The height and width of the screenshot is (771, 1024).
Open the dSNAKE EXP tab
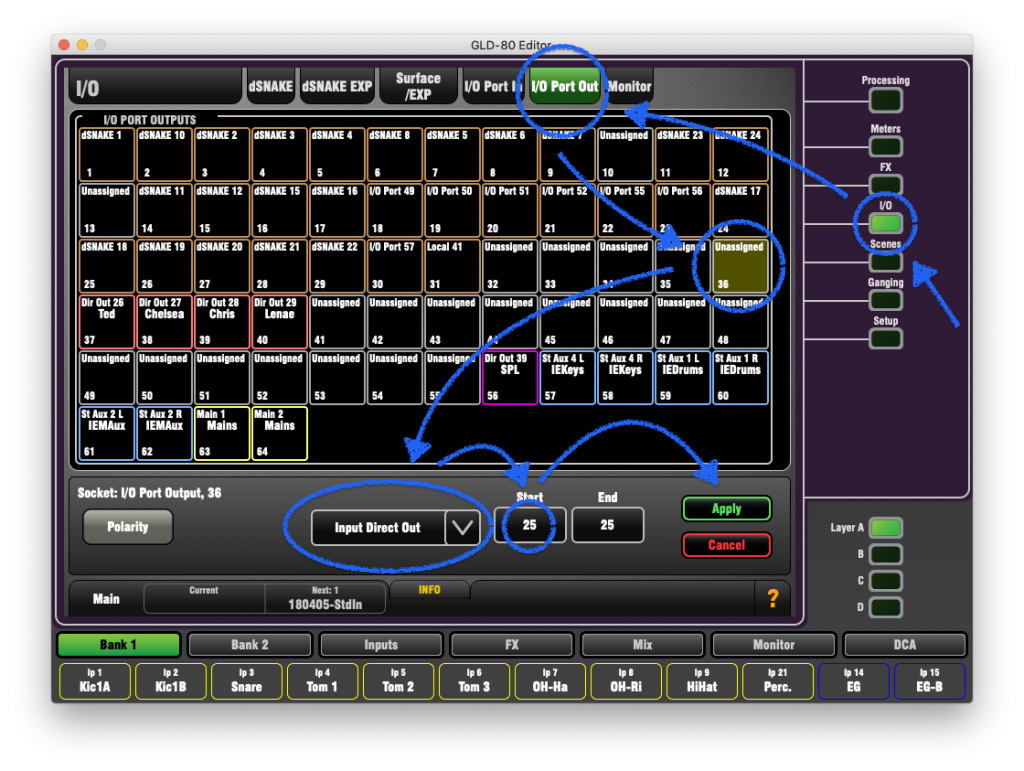point(337,86)
